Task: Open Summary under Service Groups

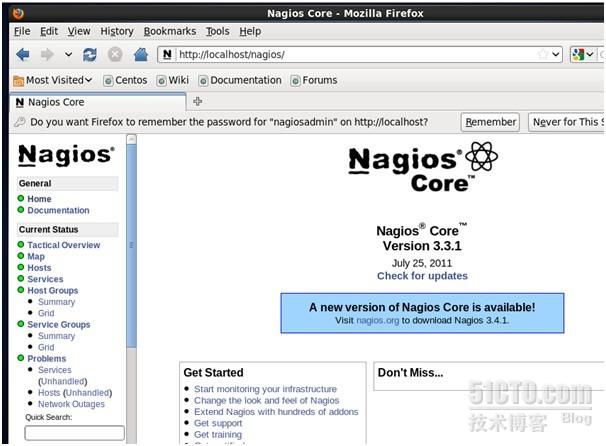Action: pos(56,336)
